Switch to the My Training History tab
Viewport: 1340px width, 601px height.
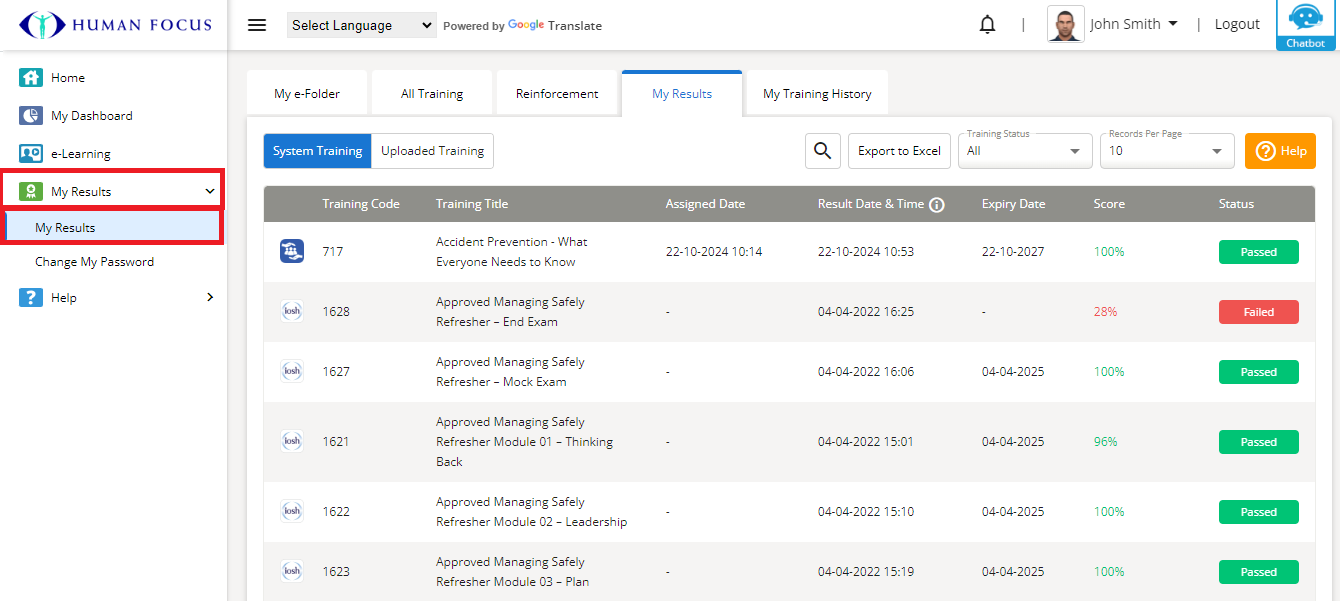pos(817,94)
